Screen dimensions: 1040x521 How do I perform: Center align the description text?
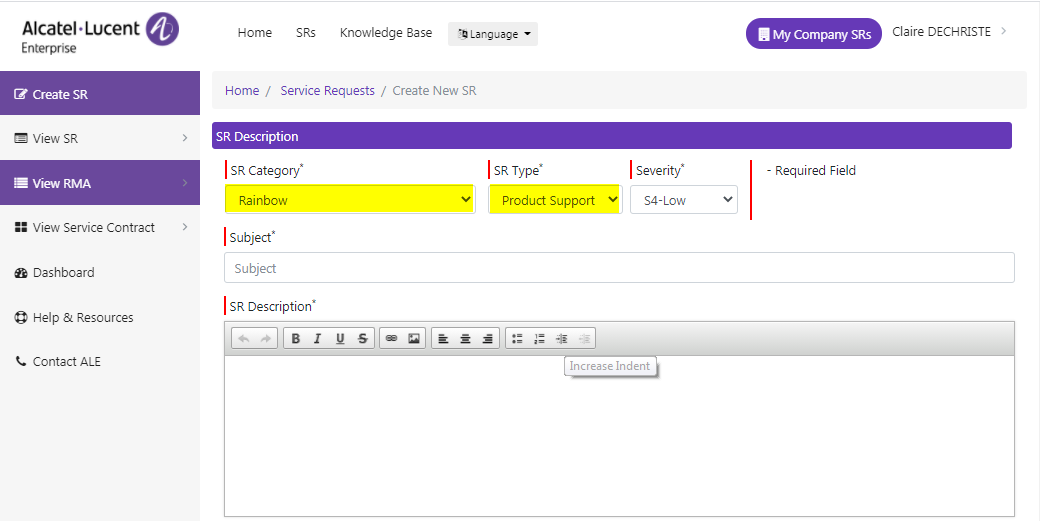click(x=465, y=339)
